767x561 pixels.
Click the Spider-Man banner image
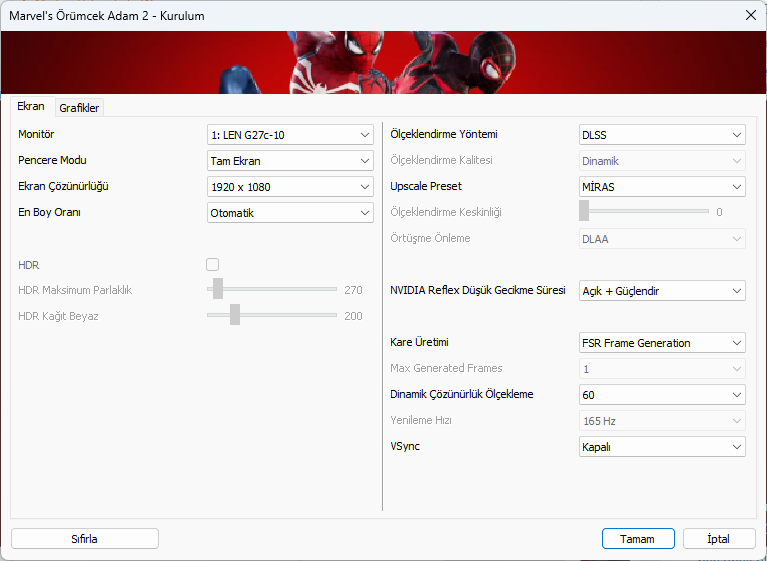(384, 63)
